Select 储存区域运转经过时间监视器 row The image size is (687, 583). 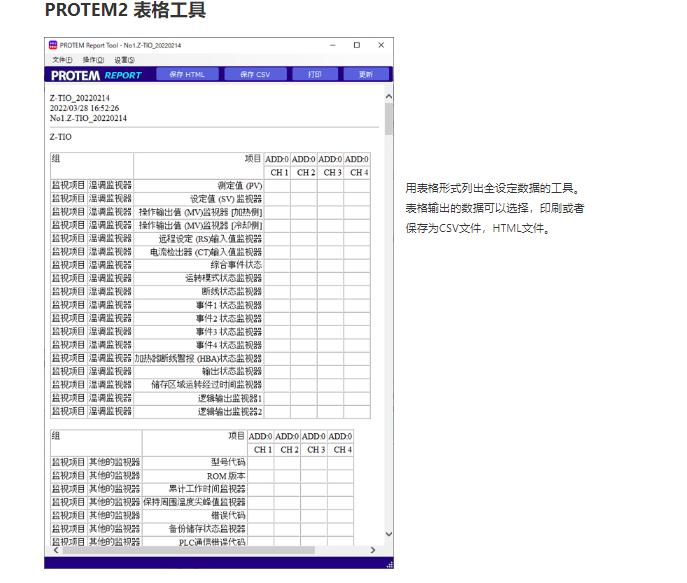(x=210, y=385)
